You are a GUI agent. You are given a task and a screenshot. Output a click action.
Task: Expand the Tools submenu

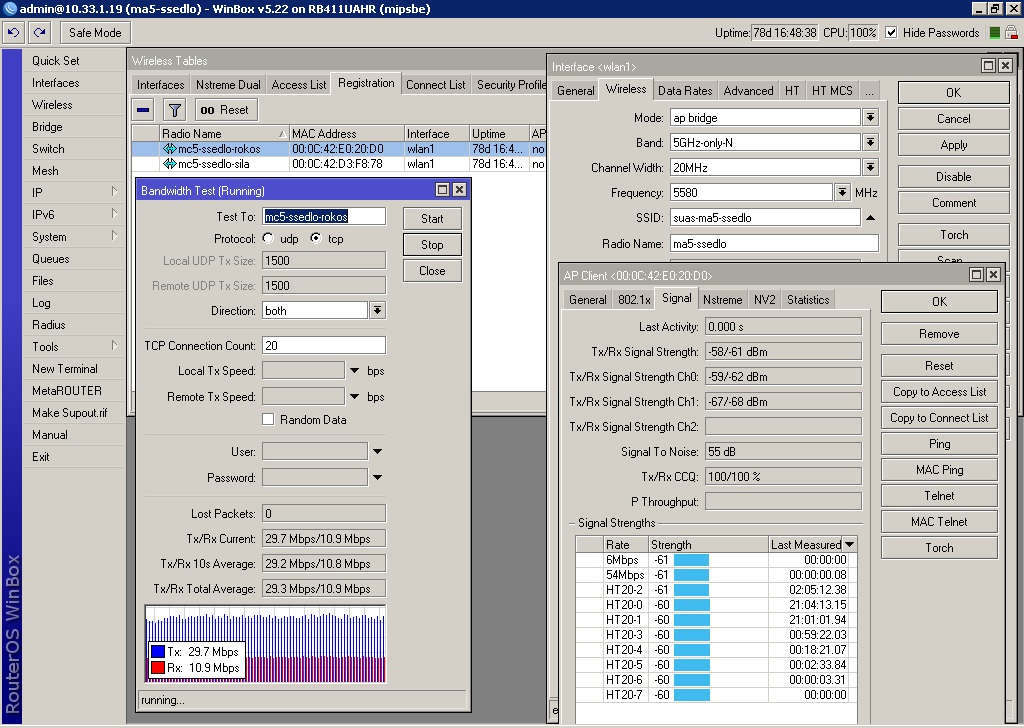pos(114,346)
